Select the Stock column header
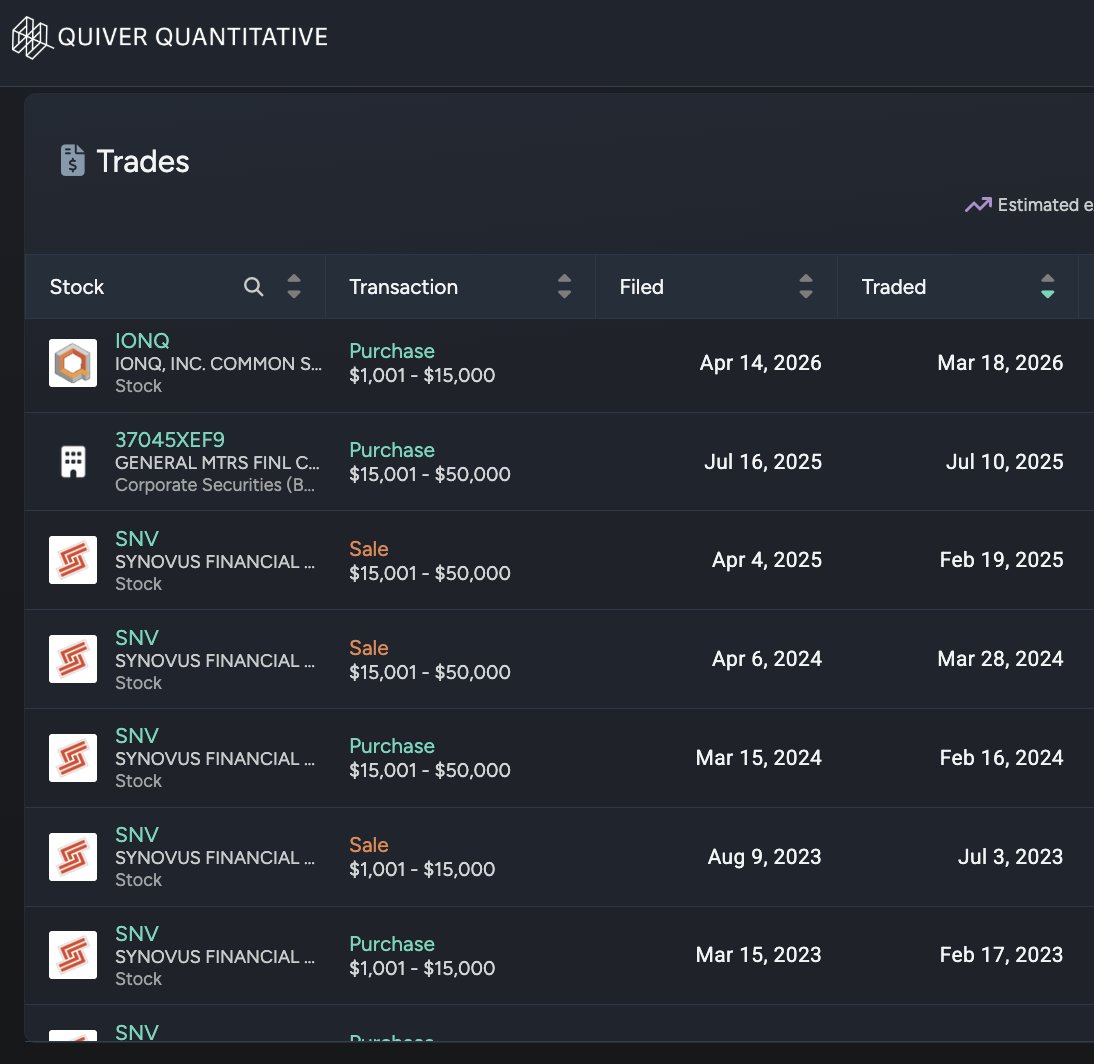Viewport: 1094px width, 1064px height. point(76,287)
